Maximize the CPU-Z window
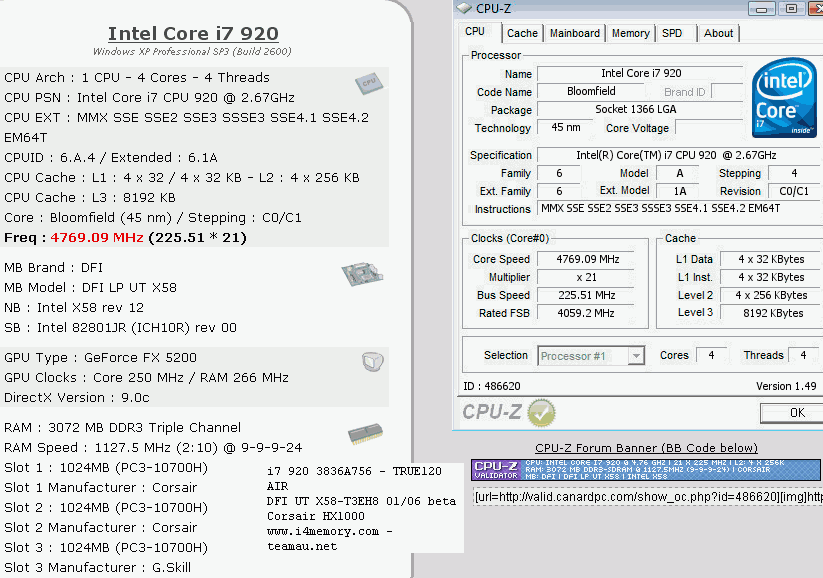Image resolution: width=823 pixels, height=578 pixels. point(791,9)
